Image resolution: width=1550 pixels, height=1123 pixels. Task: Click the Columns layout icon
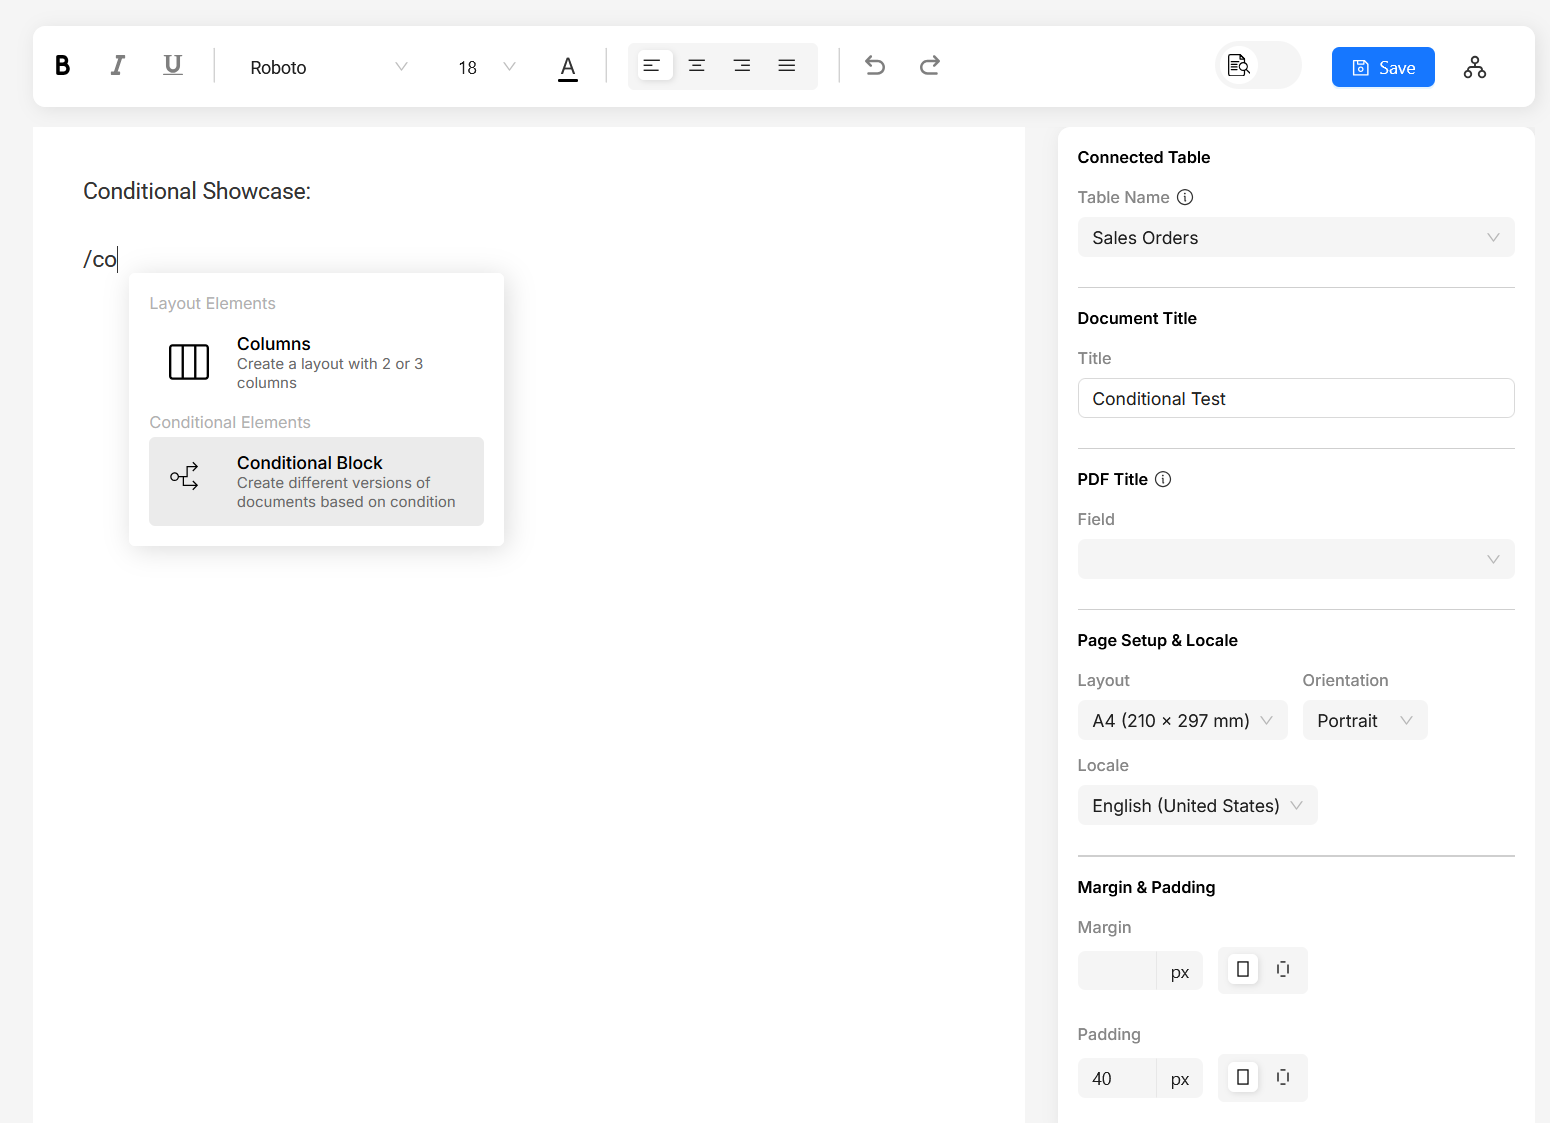(x=189, y=362)
